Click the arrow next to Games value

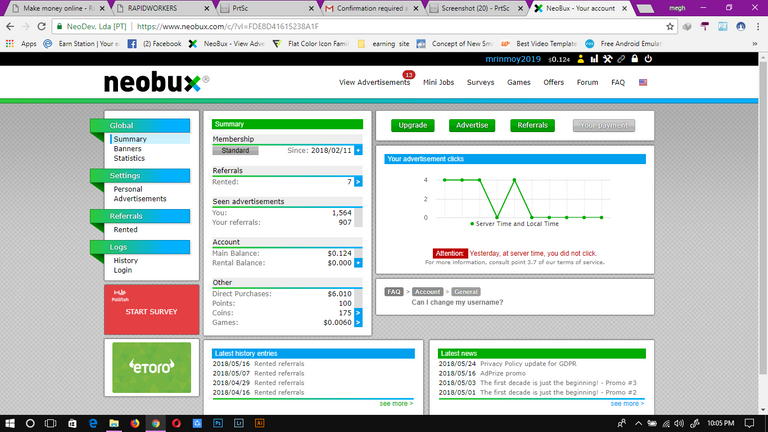[x=359, y=322]
